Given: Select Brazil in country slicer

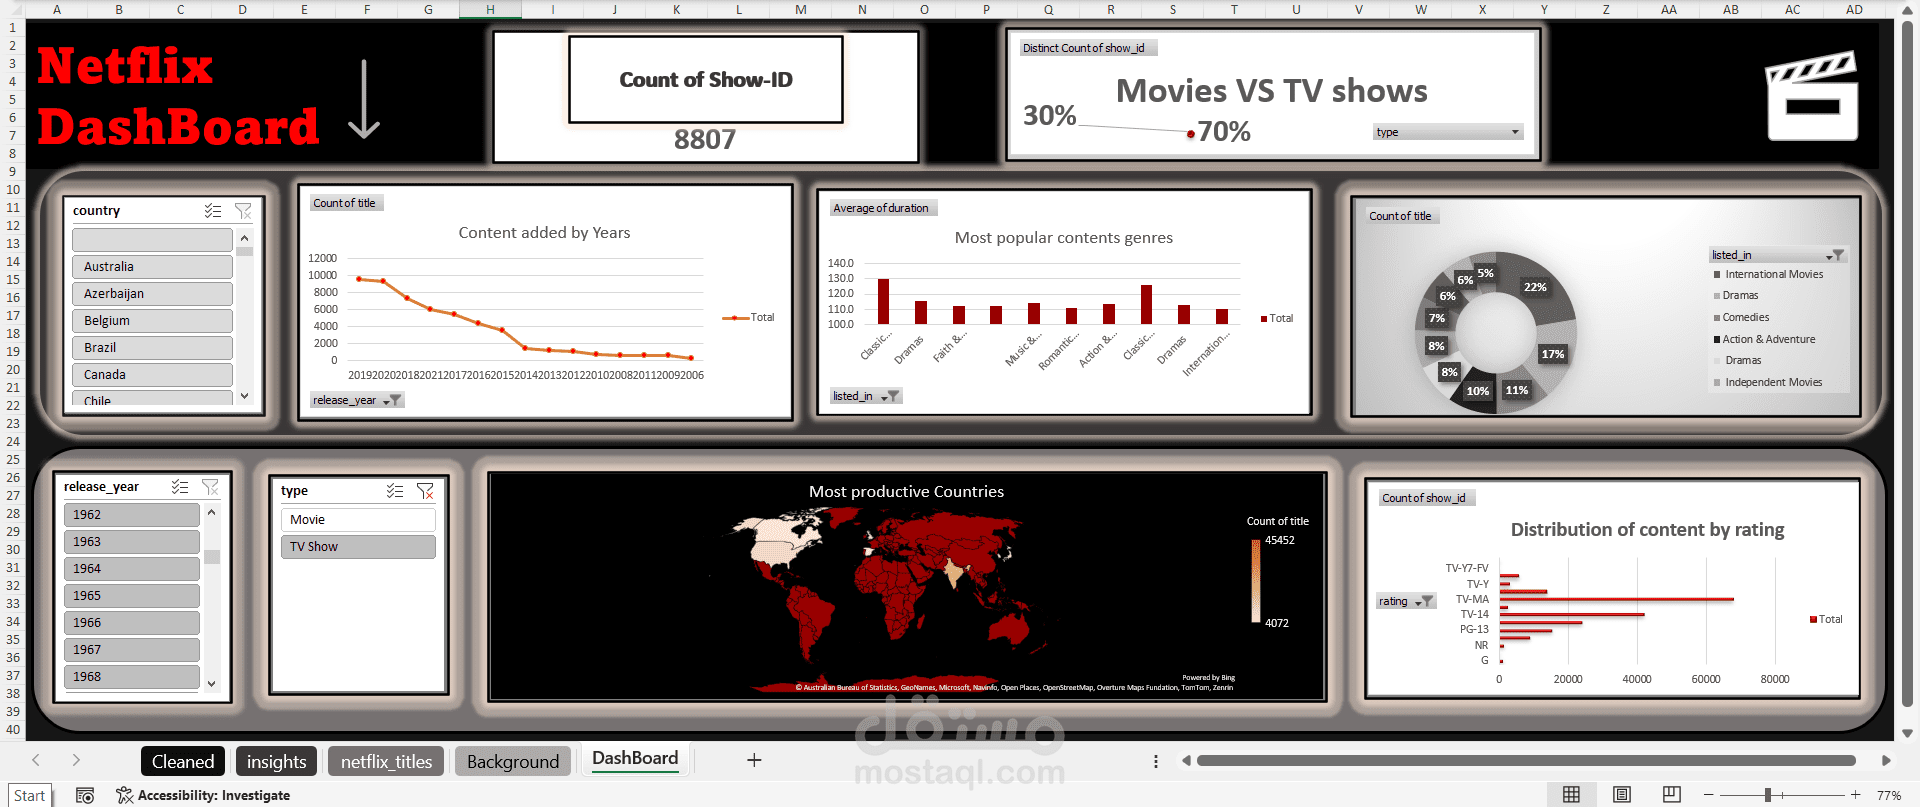Looking at the screenshot, I should [152, 348].
